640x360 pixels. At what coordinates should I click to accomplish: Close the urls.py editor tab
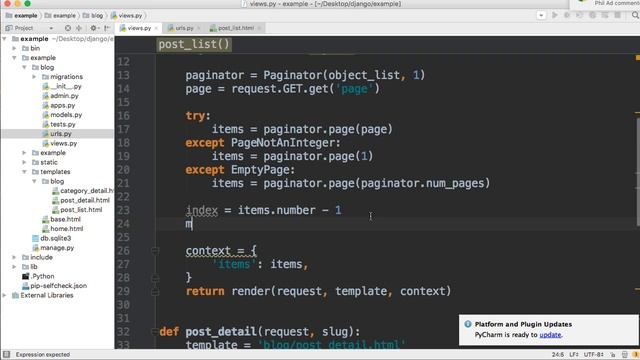(x=199, y=28)
